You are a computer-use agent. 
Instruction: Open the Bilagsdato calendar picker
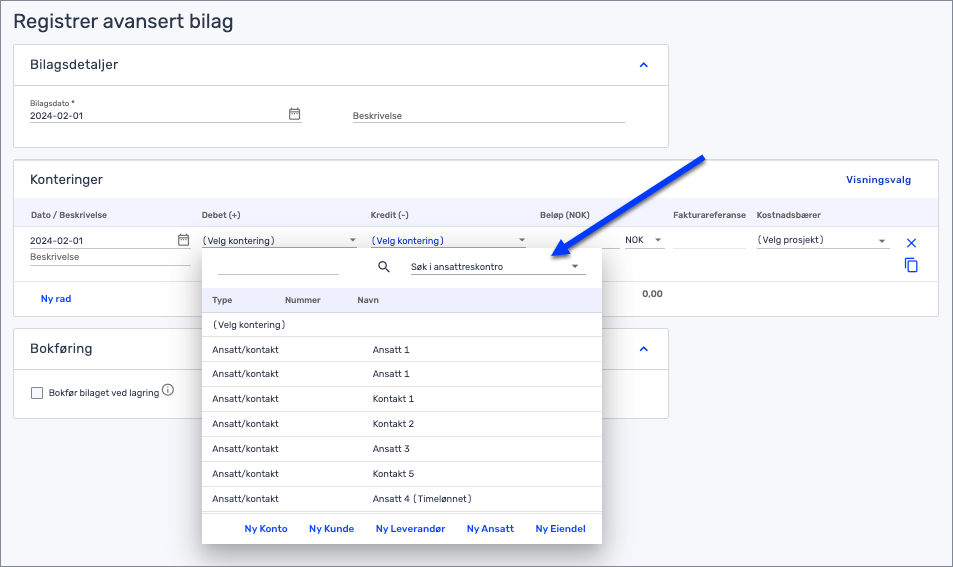click(x=294, y=114)
